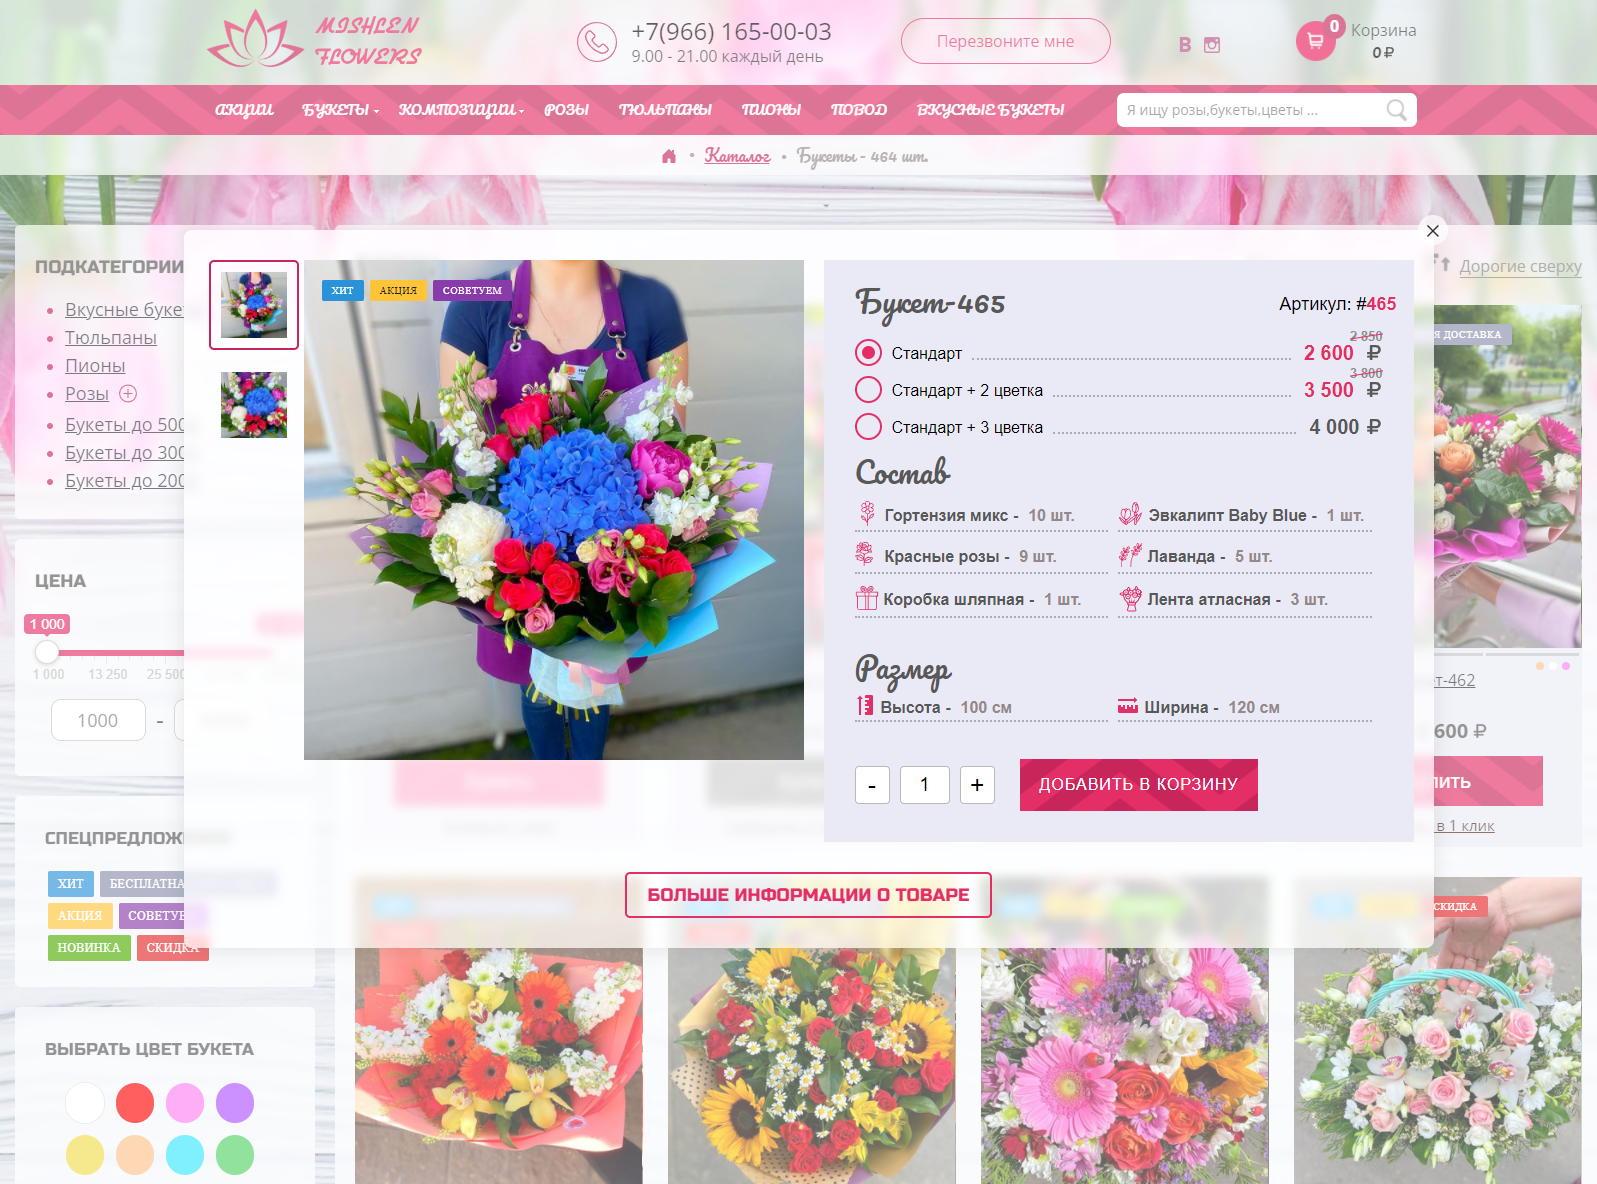Open Пионы subcategory link in sidebar
Screen dimensions: 1597x1184
click(95, 366)
